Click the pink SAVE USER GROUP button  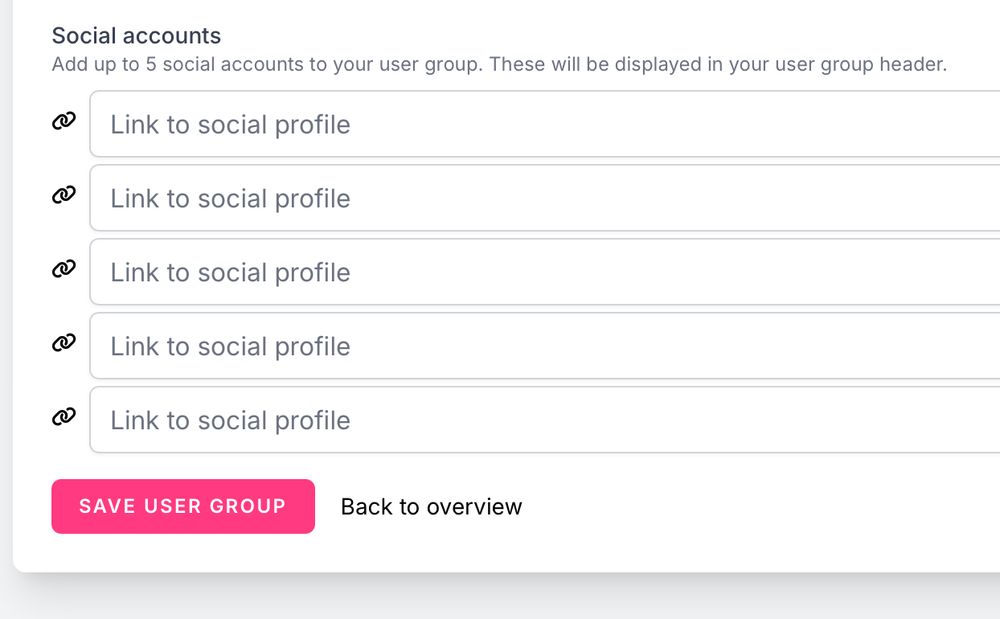(x=183, y=506)
